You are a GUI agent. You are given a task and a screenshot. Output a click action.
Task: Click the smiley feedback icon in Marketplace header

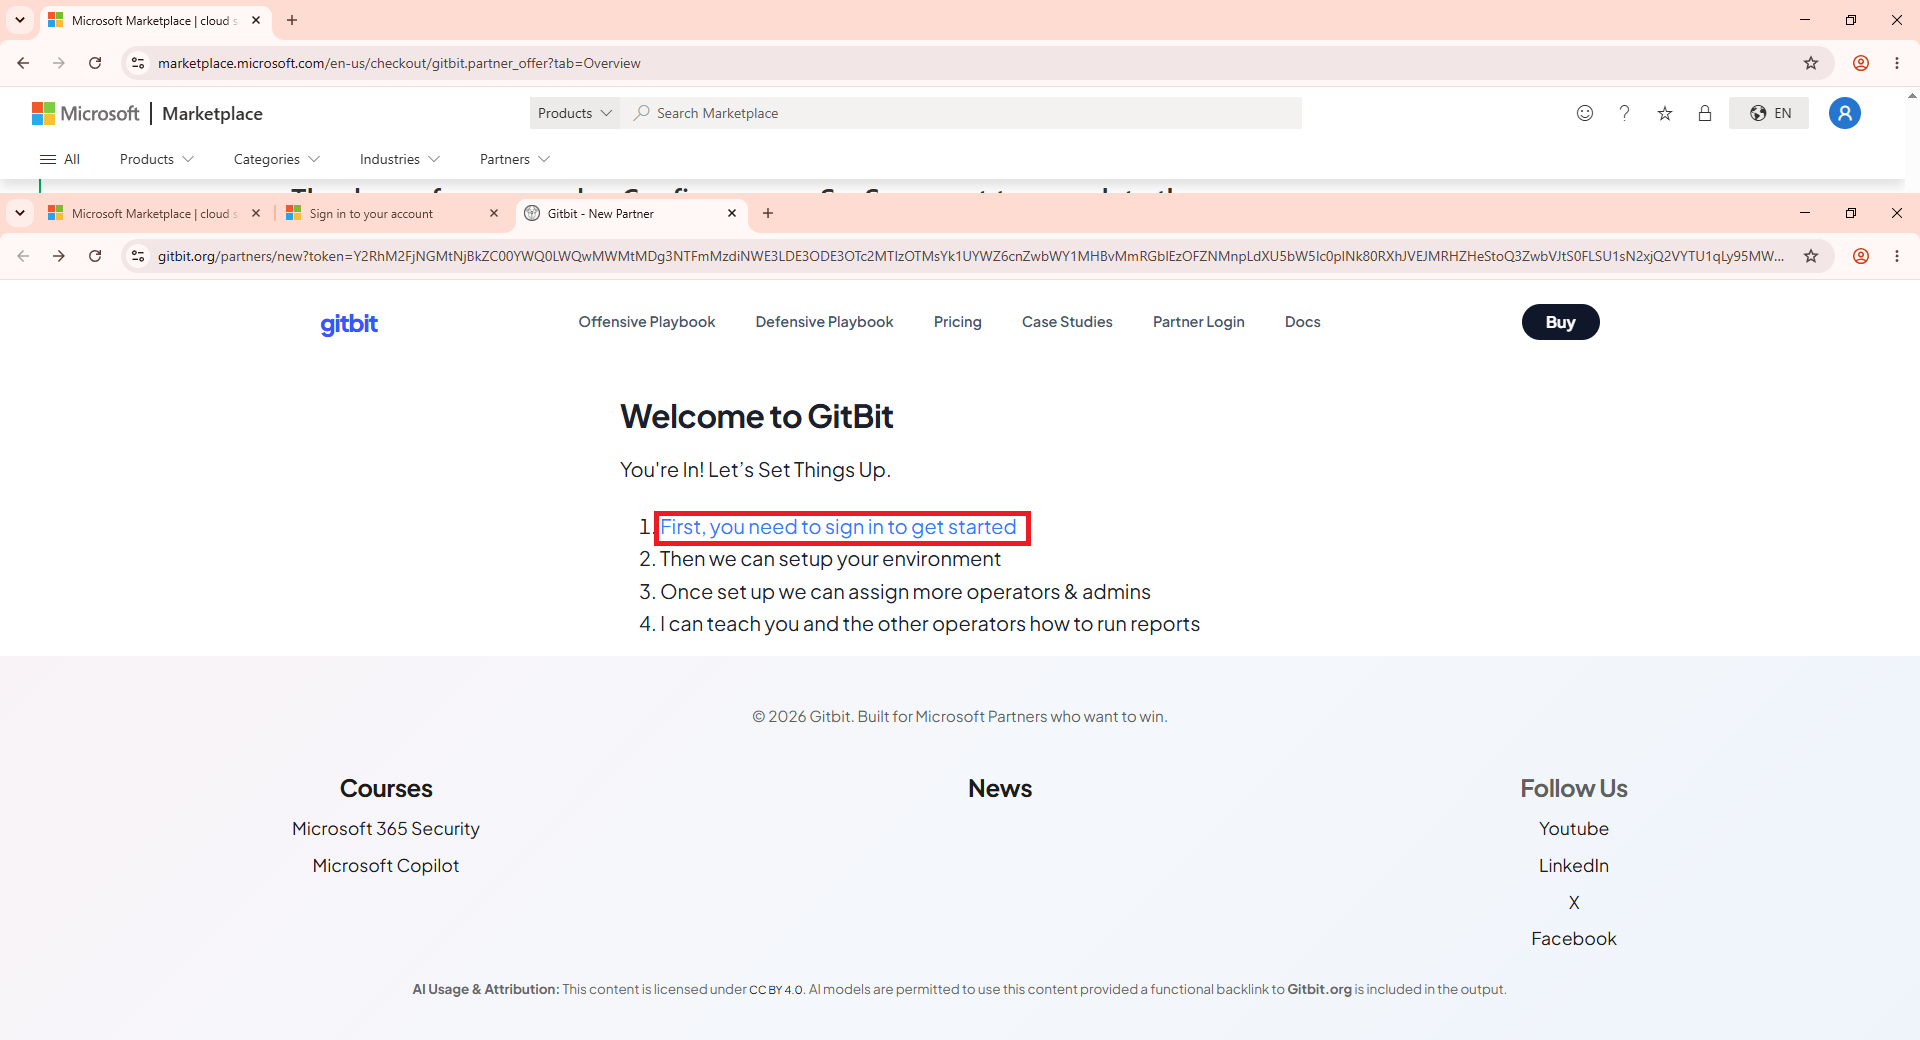(x=1585, y=113)
